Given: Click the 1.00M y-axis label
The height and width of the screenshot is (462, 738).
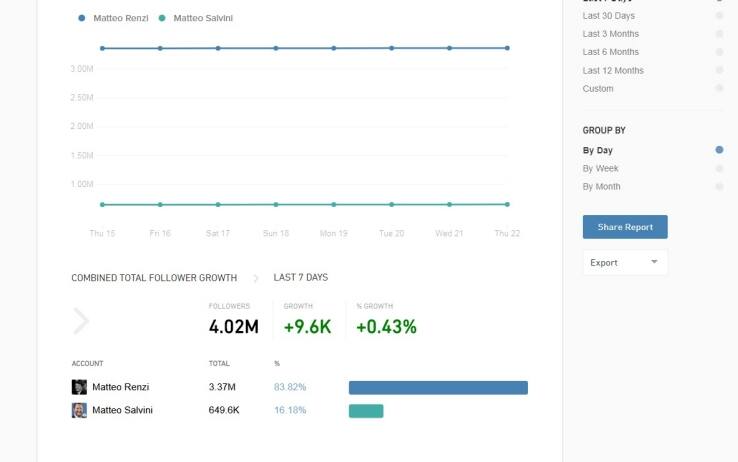Looking at the screenshot, I should (82, 184).
